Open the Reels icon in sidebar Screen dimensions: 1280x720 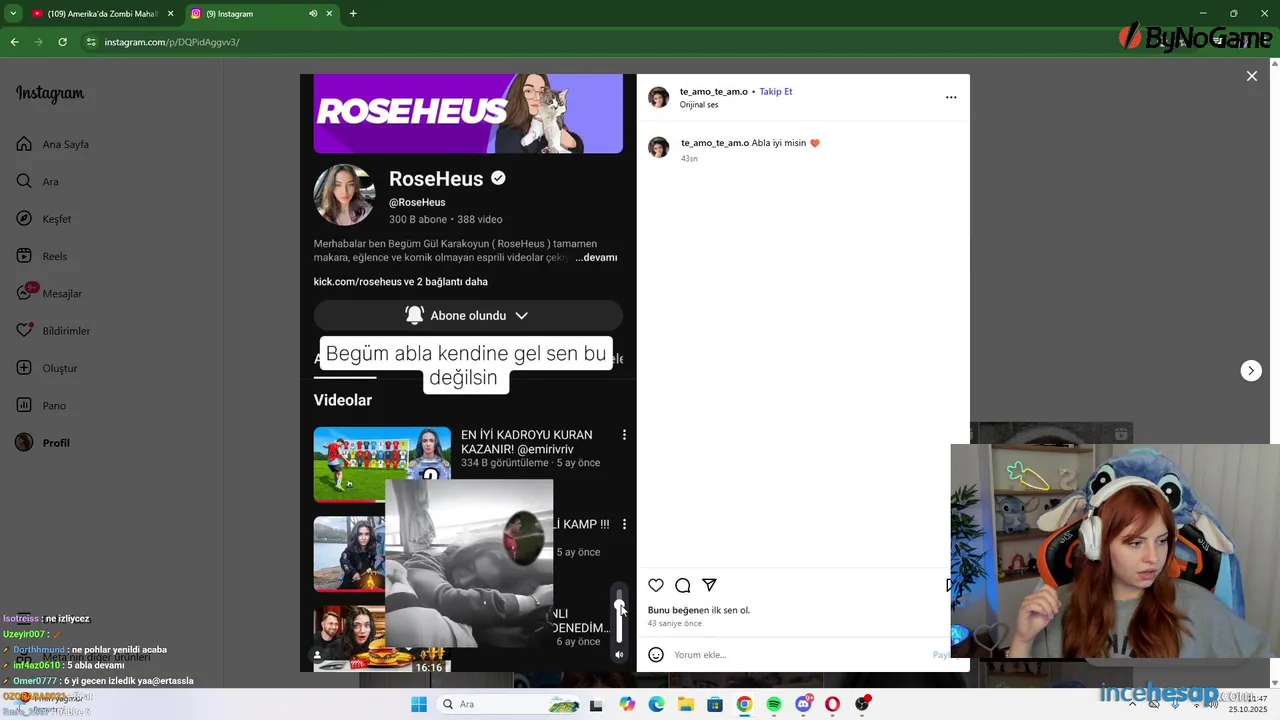[x=24, y=256]
